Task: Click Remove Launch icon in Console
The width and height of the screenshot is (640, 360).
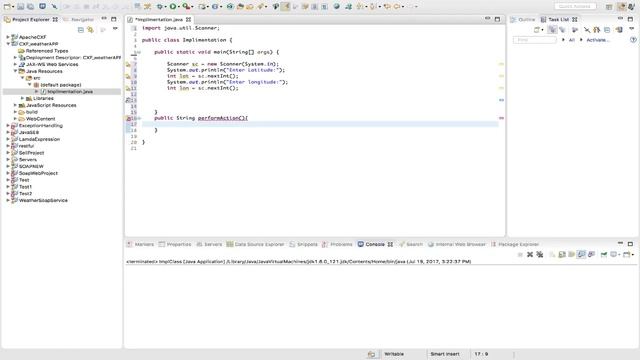Action: (530, 254)
